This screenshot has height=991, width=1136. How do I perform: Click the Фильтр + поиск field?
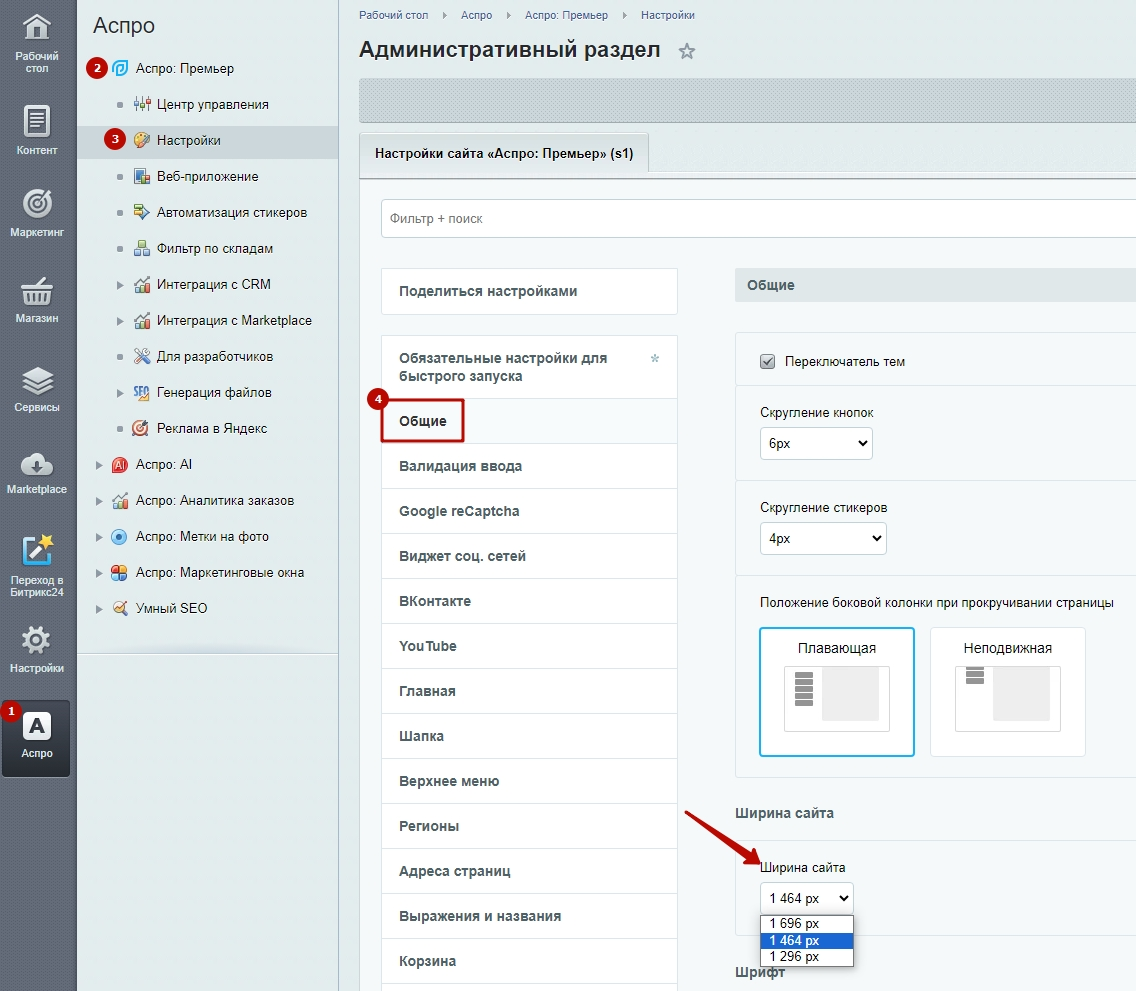[759, 219]
